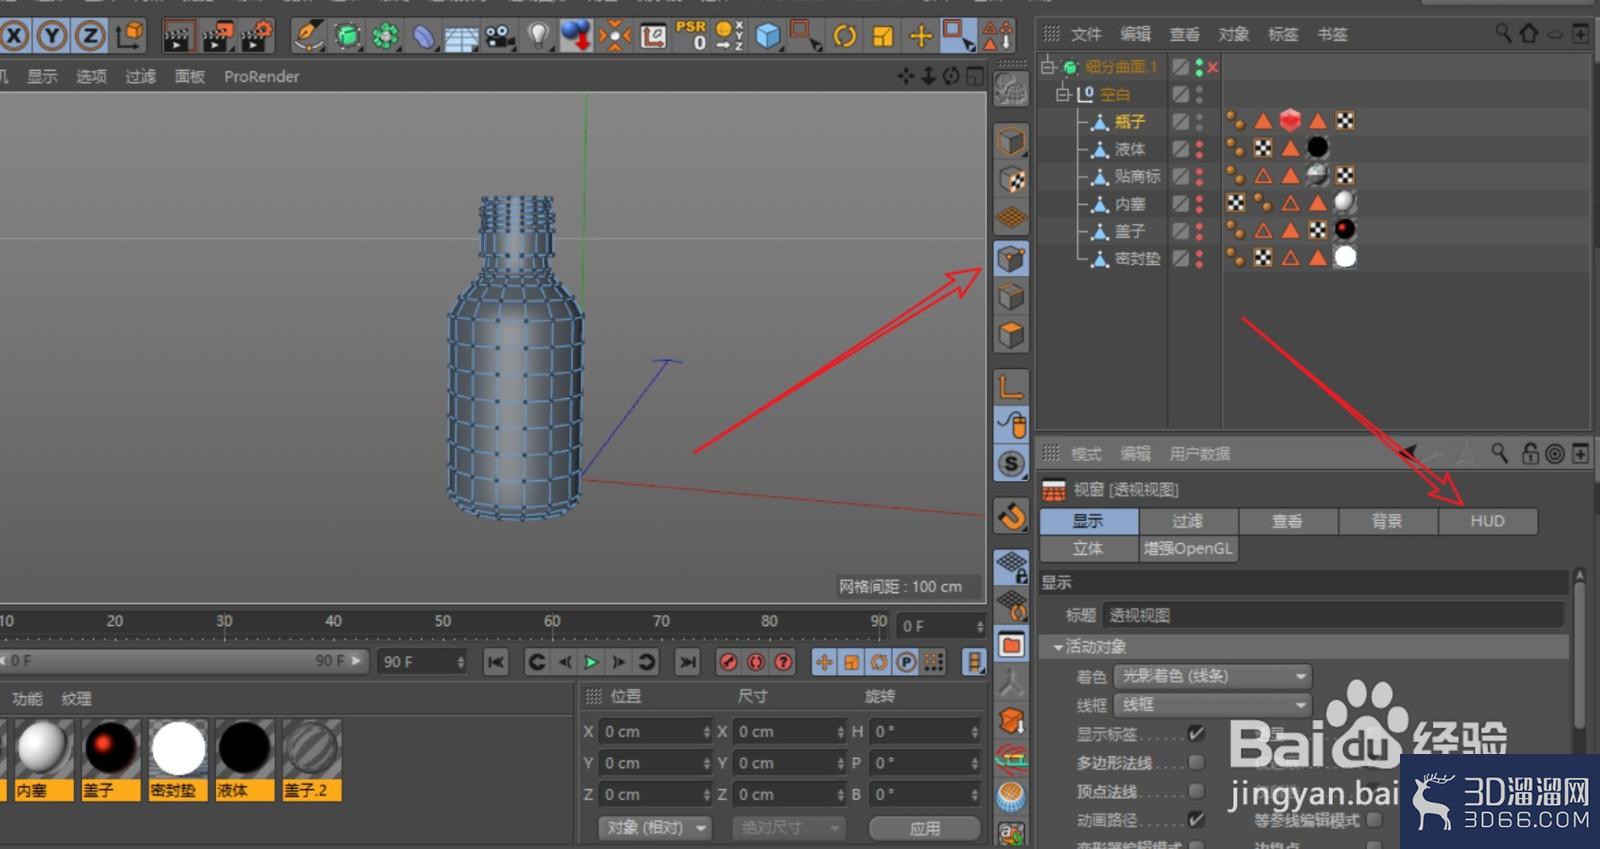Toggle the Z axis lock
Screen dimensions: 1600x849
90,37
